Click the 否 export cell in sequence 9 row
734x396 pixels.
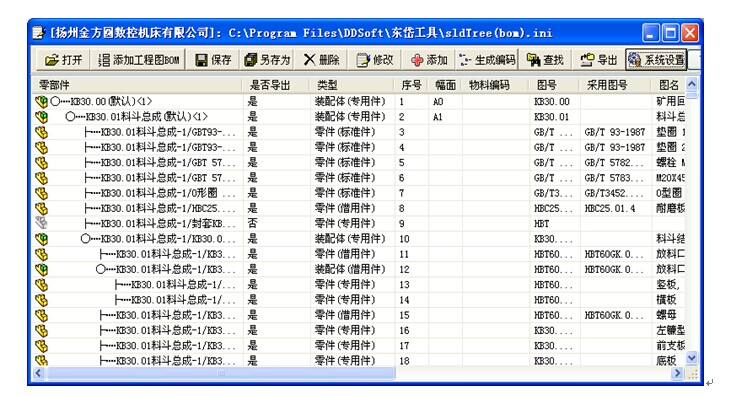pos(253,223)
